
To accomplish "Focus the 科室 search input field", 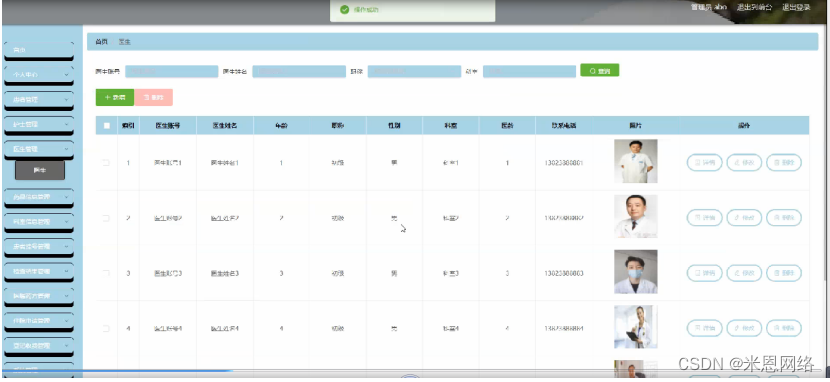I will point(529,71).
